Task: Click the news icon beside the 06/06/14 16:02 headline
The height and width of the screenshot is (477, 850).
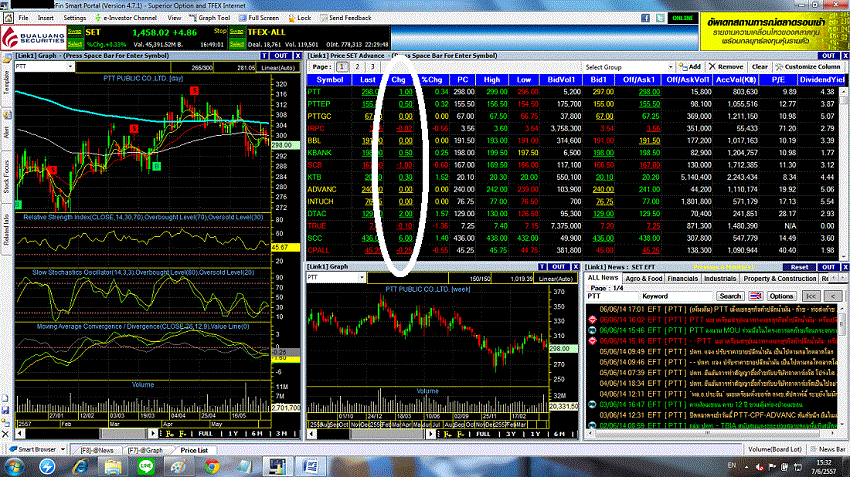Action: click(592, 320)
